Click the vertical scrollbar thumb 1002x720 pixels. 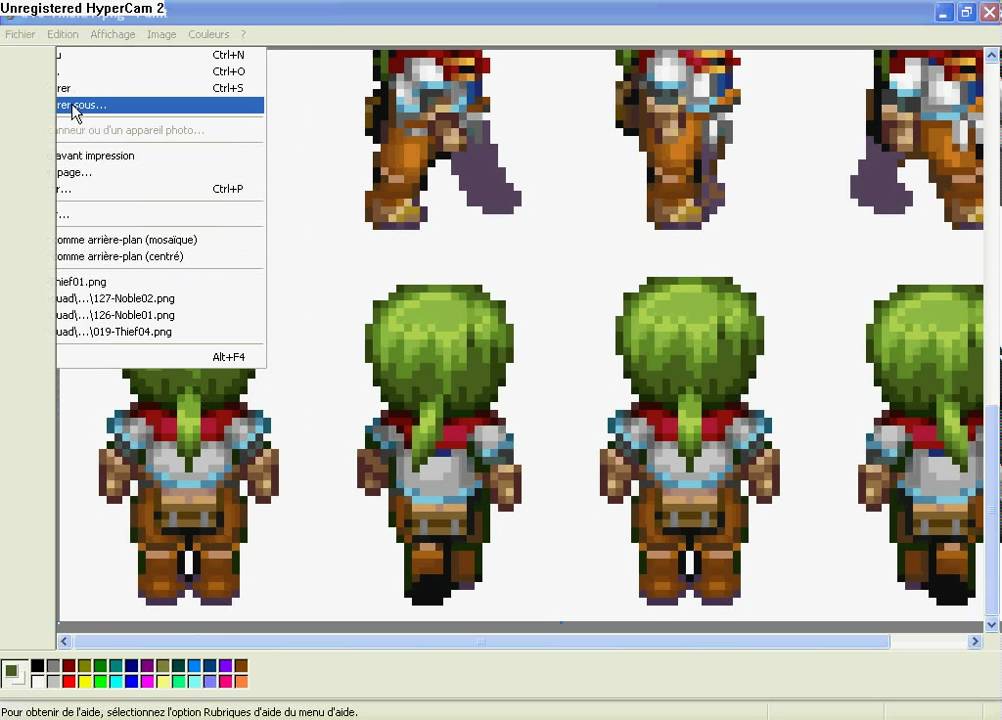click(991, 511)
